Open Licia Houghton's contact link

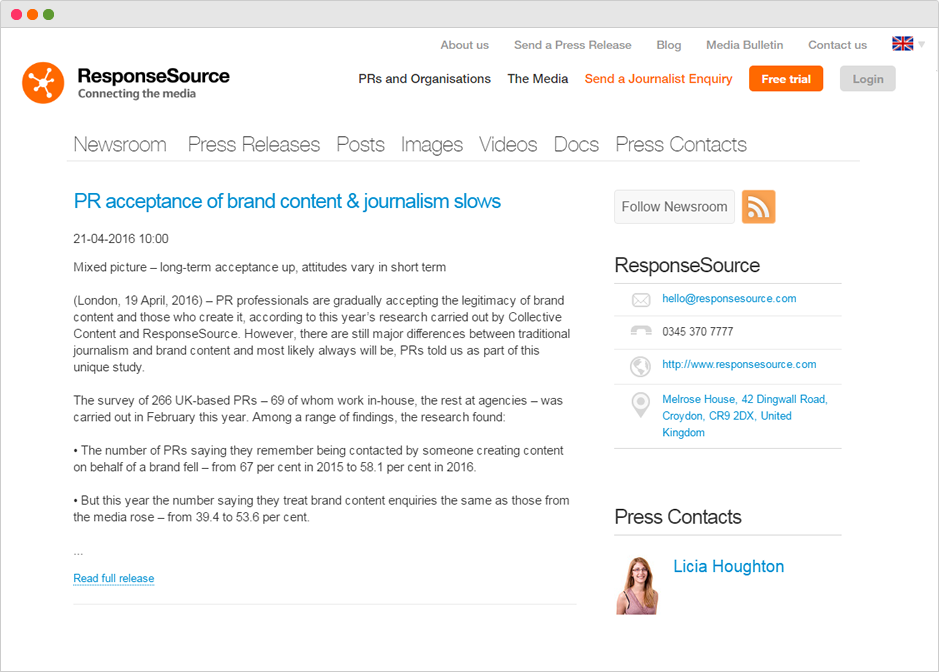pos(728,566)
